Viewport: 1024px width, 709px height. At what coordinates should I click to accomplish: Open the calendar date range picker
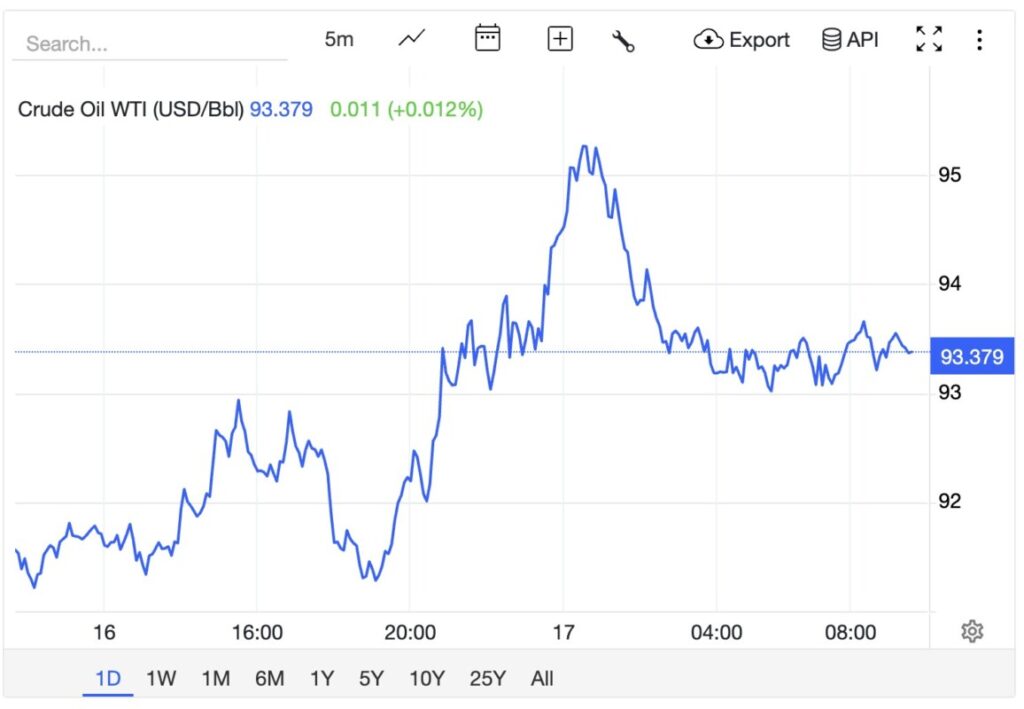(x=487, y=39)
